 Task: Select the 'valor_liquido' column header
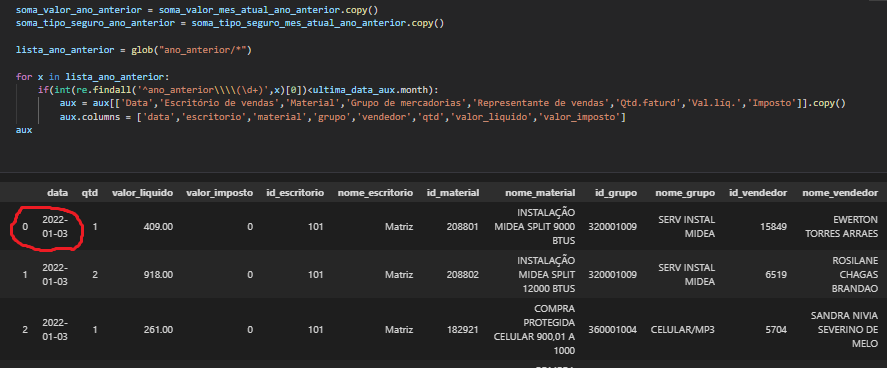(142, 193)
